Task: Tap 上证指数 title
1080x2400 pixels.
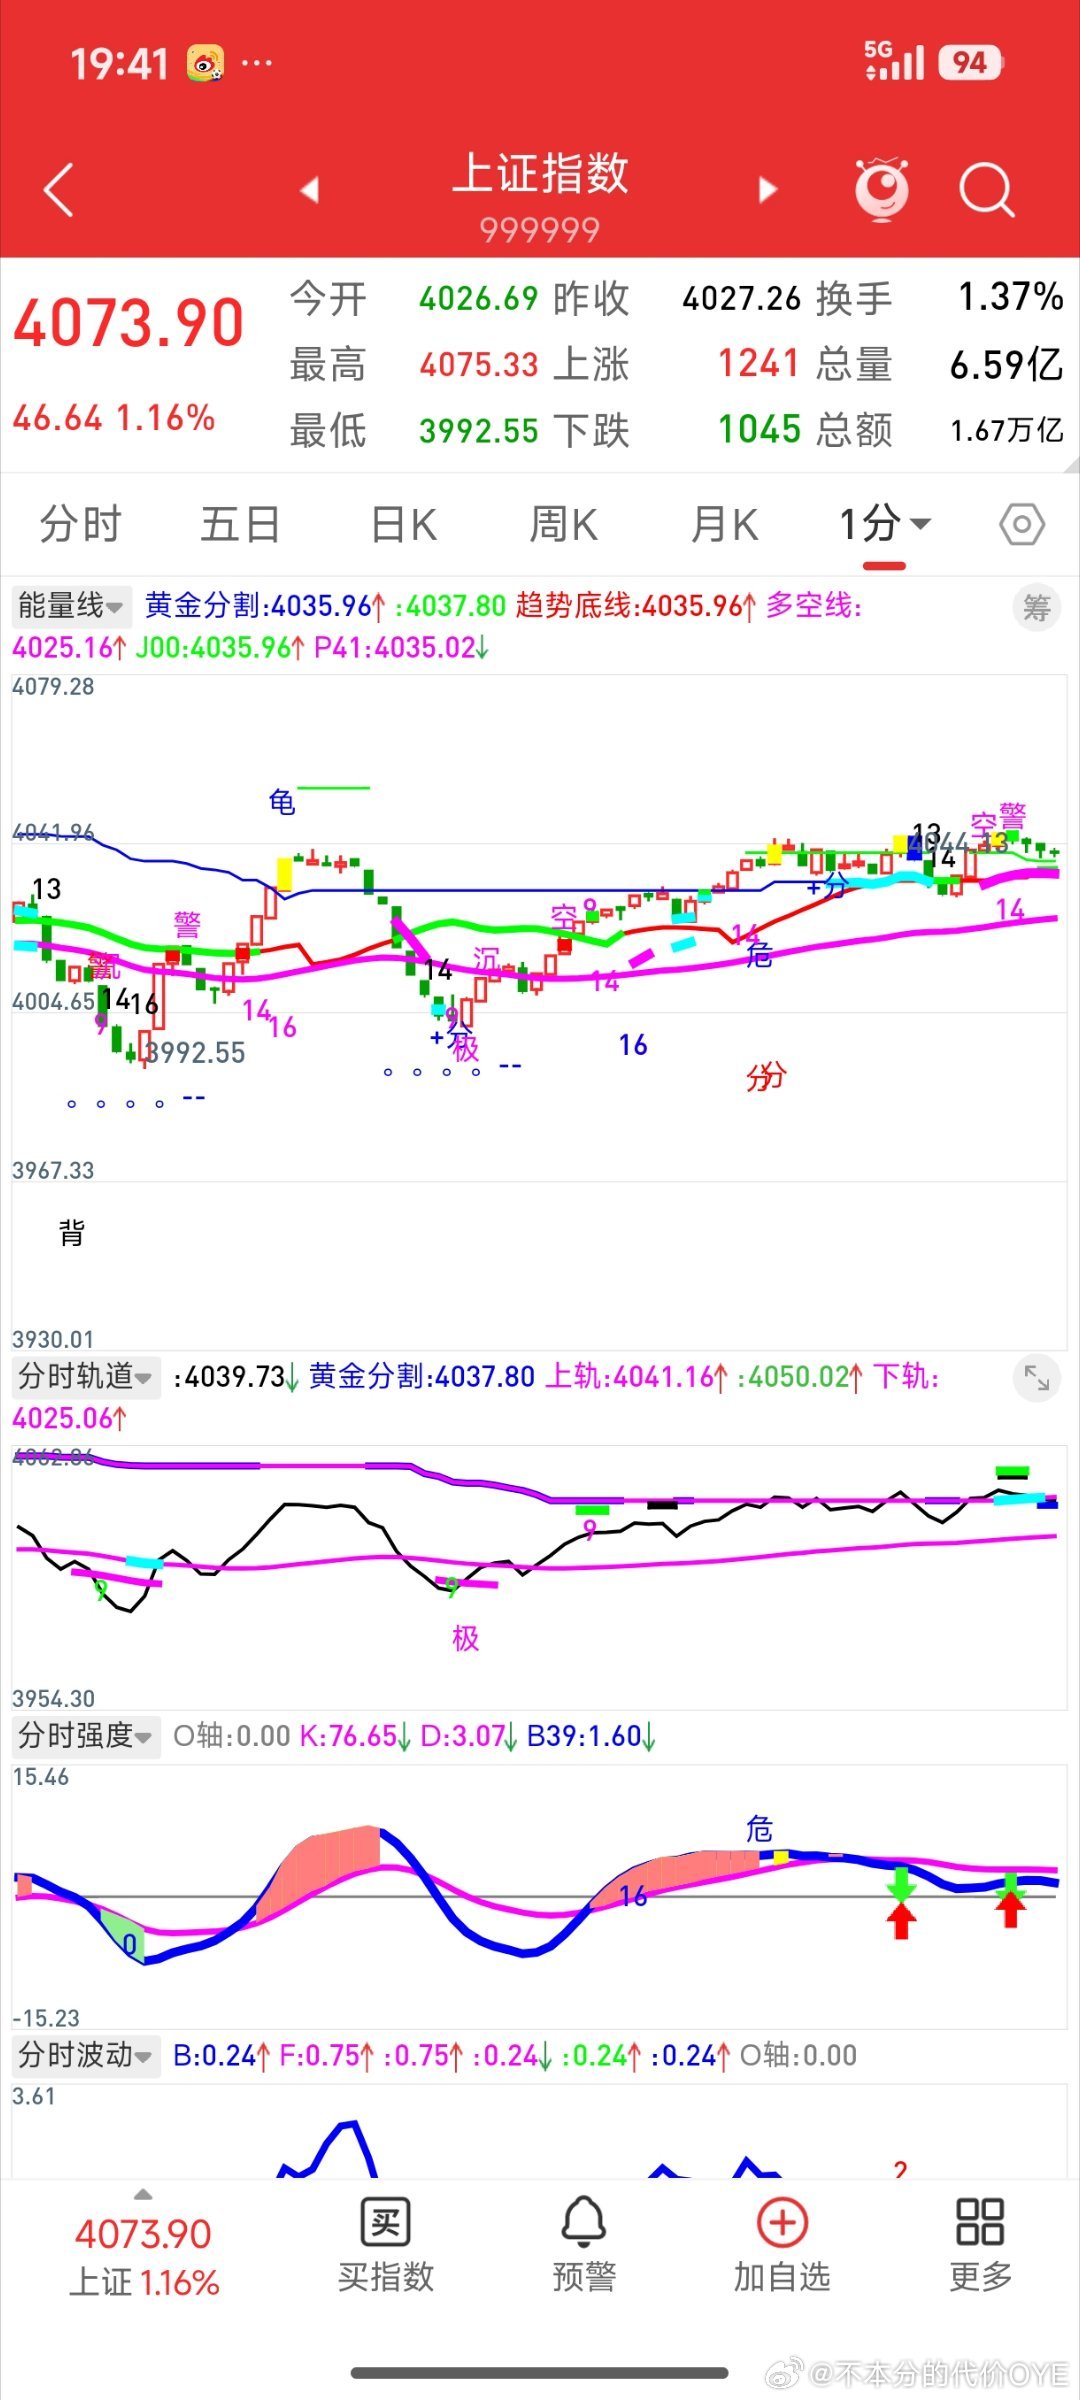Action: tap(540, 173)
